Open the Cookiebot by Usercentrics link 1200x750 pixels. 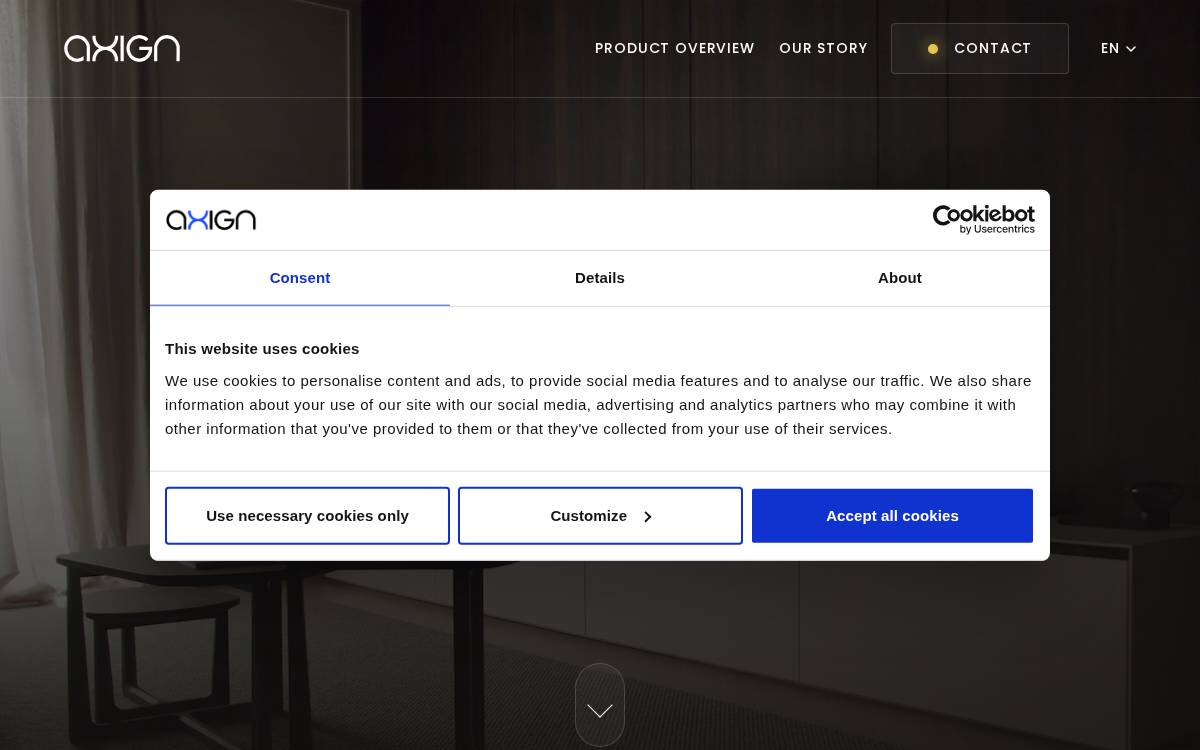(x=984, y=220)
